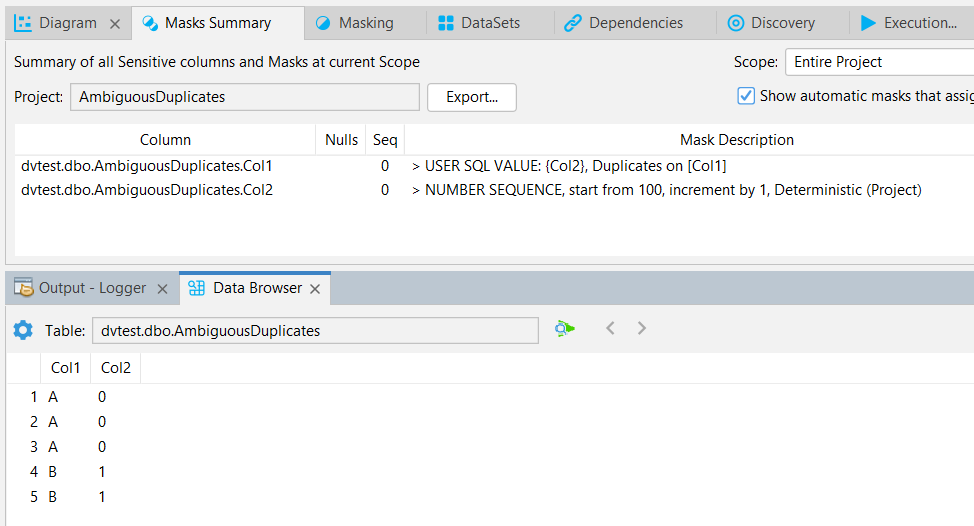The image size is (974, 526).
Task: Click the Seq column header
Action: (x=385, y=140)
